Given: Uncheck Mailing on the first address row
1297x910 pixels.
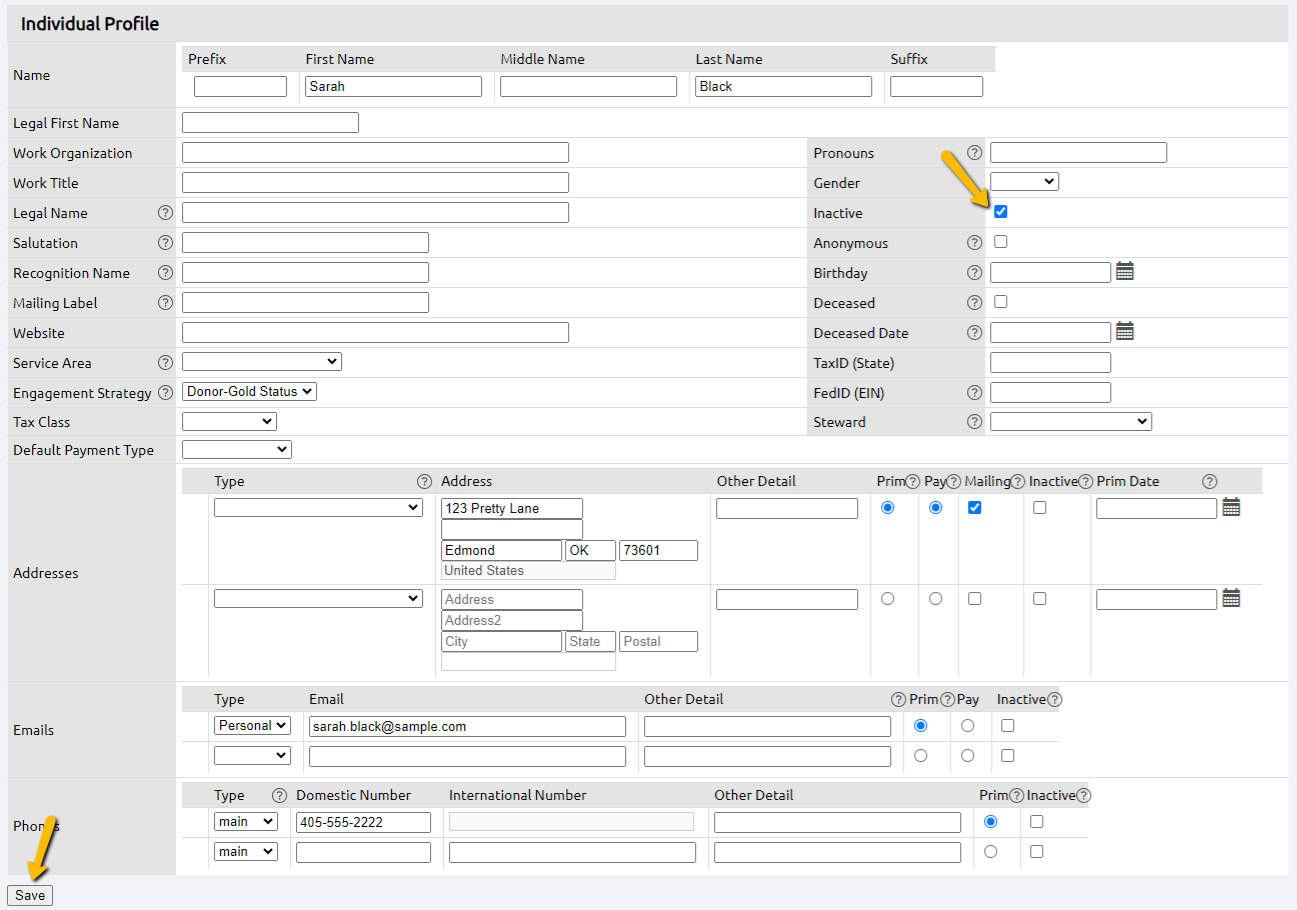Looking at the screenshot, I should 975,507.
